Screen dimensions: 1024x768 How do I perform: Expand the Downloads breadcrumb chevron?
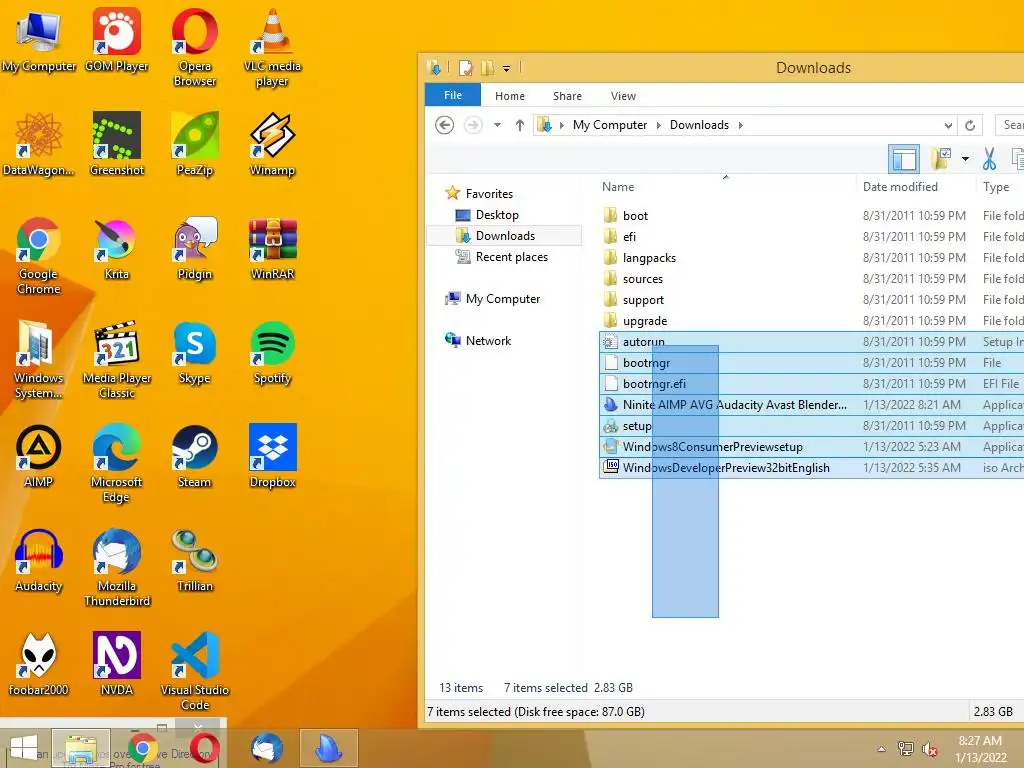[741, 125]
